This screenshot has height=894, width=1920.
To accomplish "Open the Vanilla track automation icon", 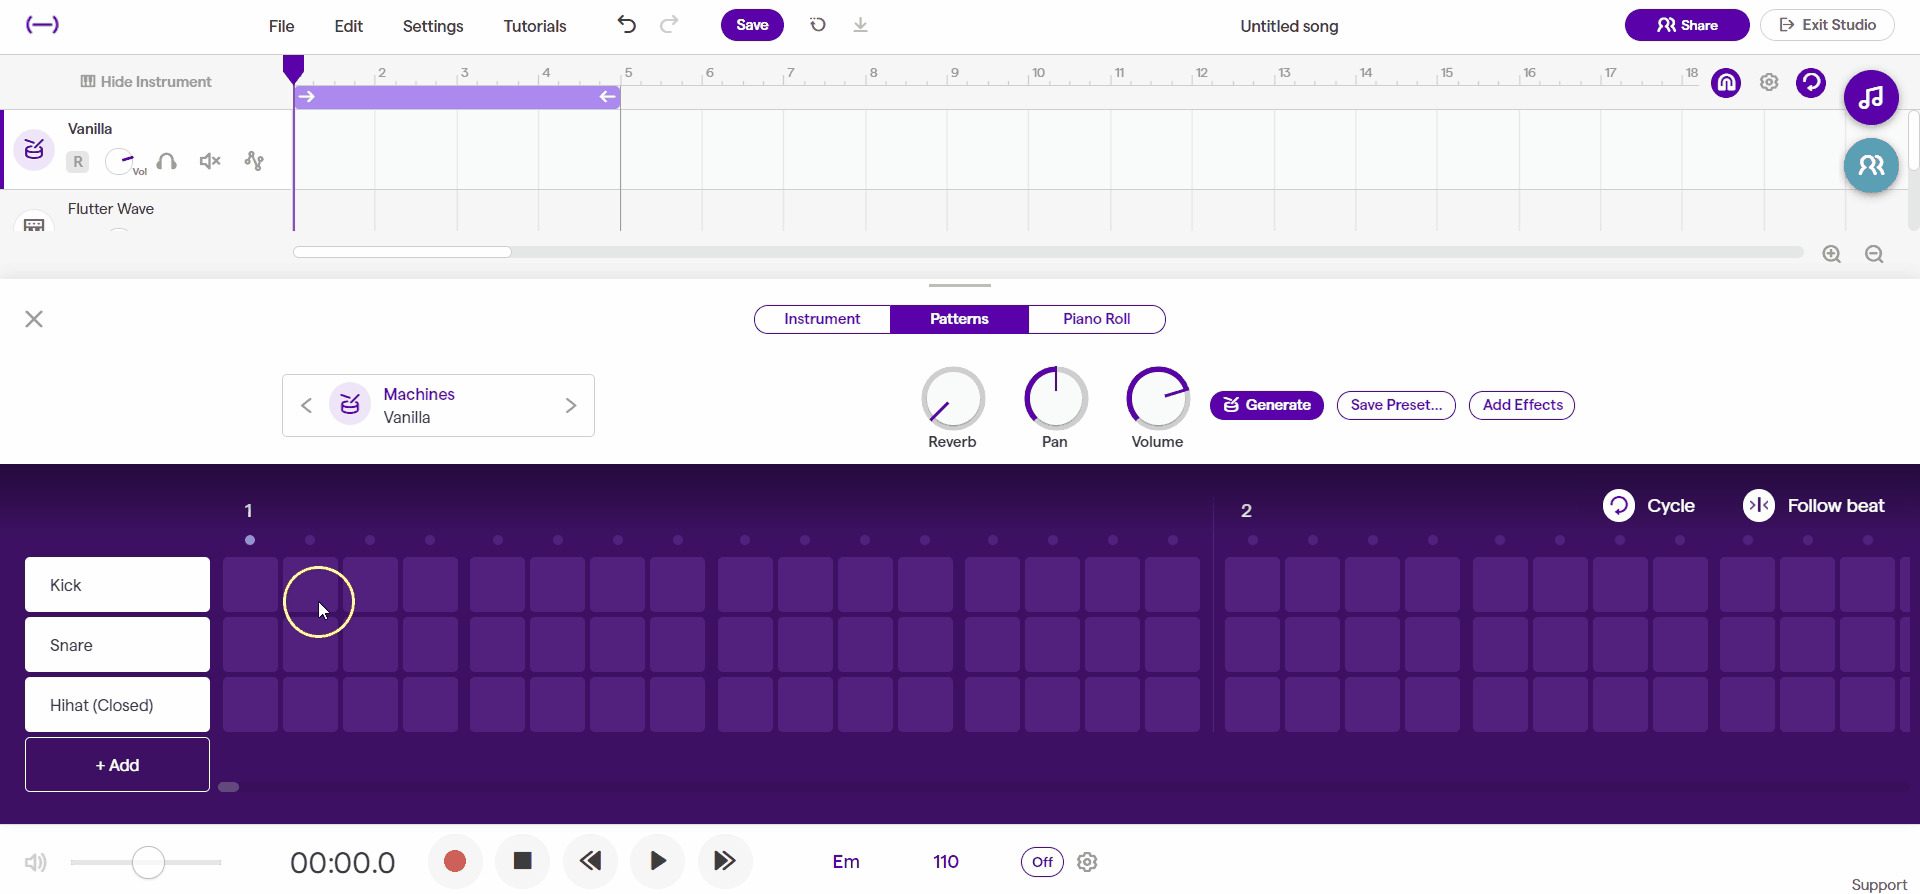I will click(254, 161).
